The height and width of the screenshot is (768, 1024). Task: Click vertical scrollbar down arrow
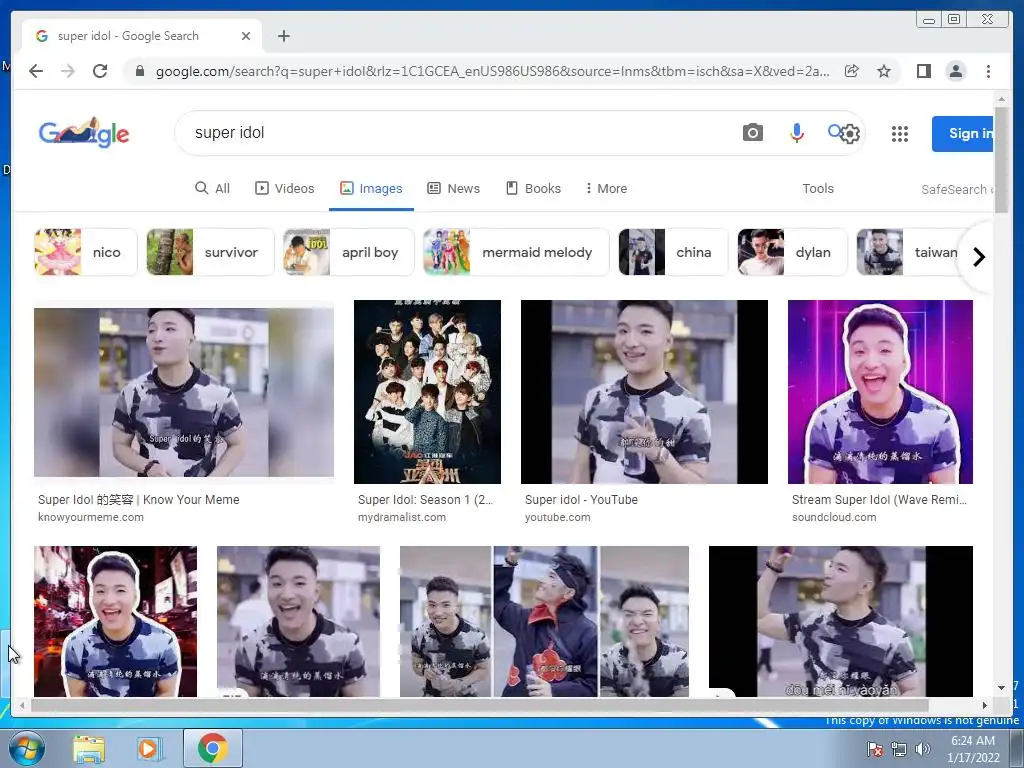click(x=1001, y=688)
